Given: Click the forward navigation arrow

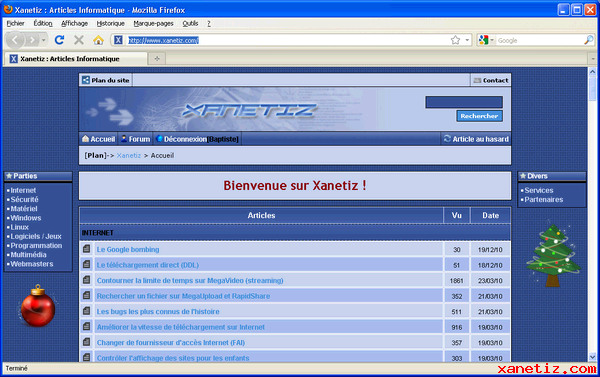Looking at the screenshot, I should [x=32, y=40].
